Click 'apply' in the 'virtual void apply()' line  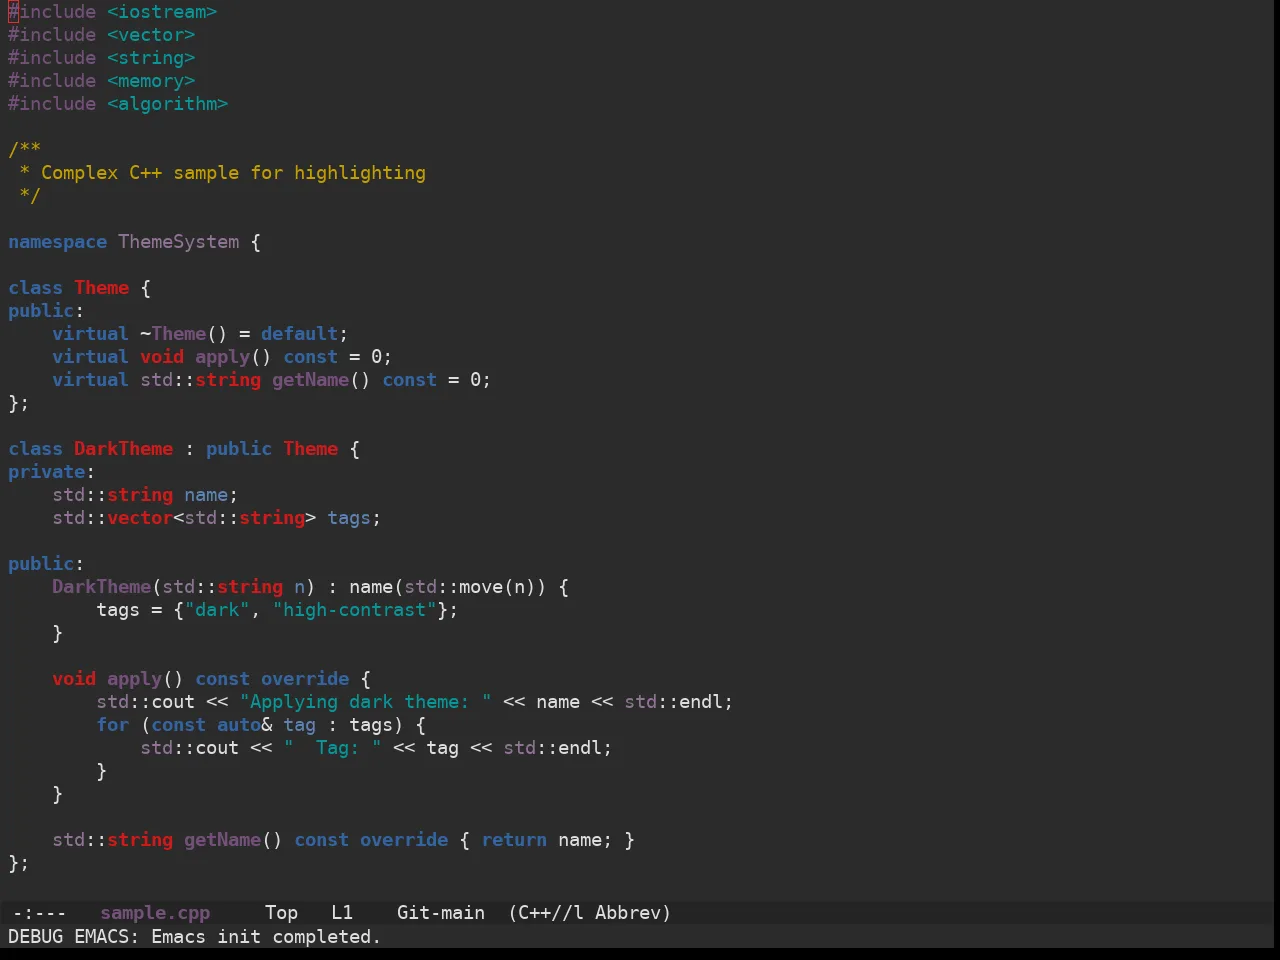tap(222, 357)
